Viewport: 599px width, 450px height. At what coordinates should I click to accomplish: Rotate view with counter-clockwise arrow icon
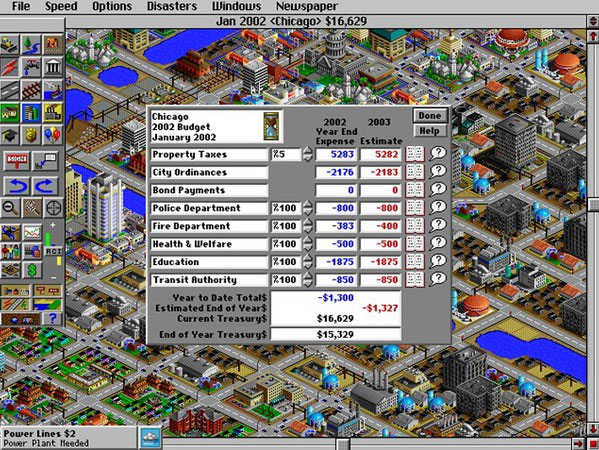point(17,186)
